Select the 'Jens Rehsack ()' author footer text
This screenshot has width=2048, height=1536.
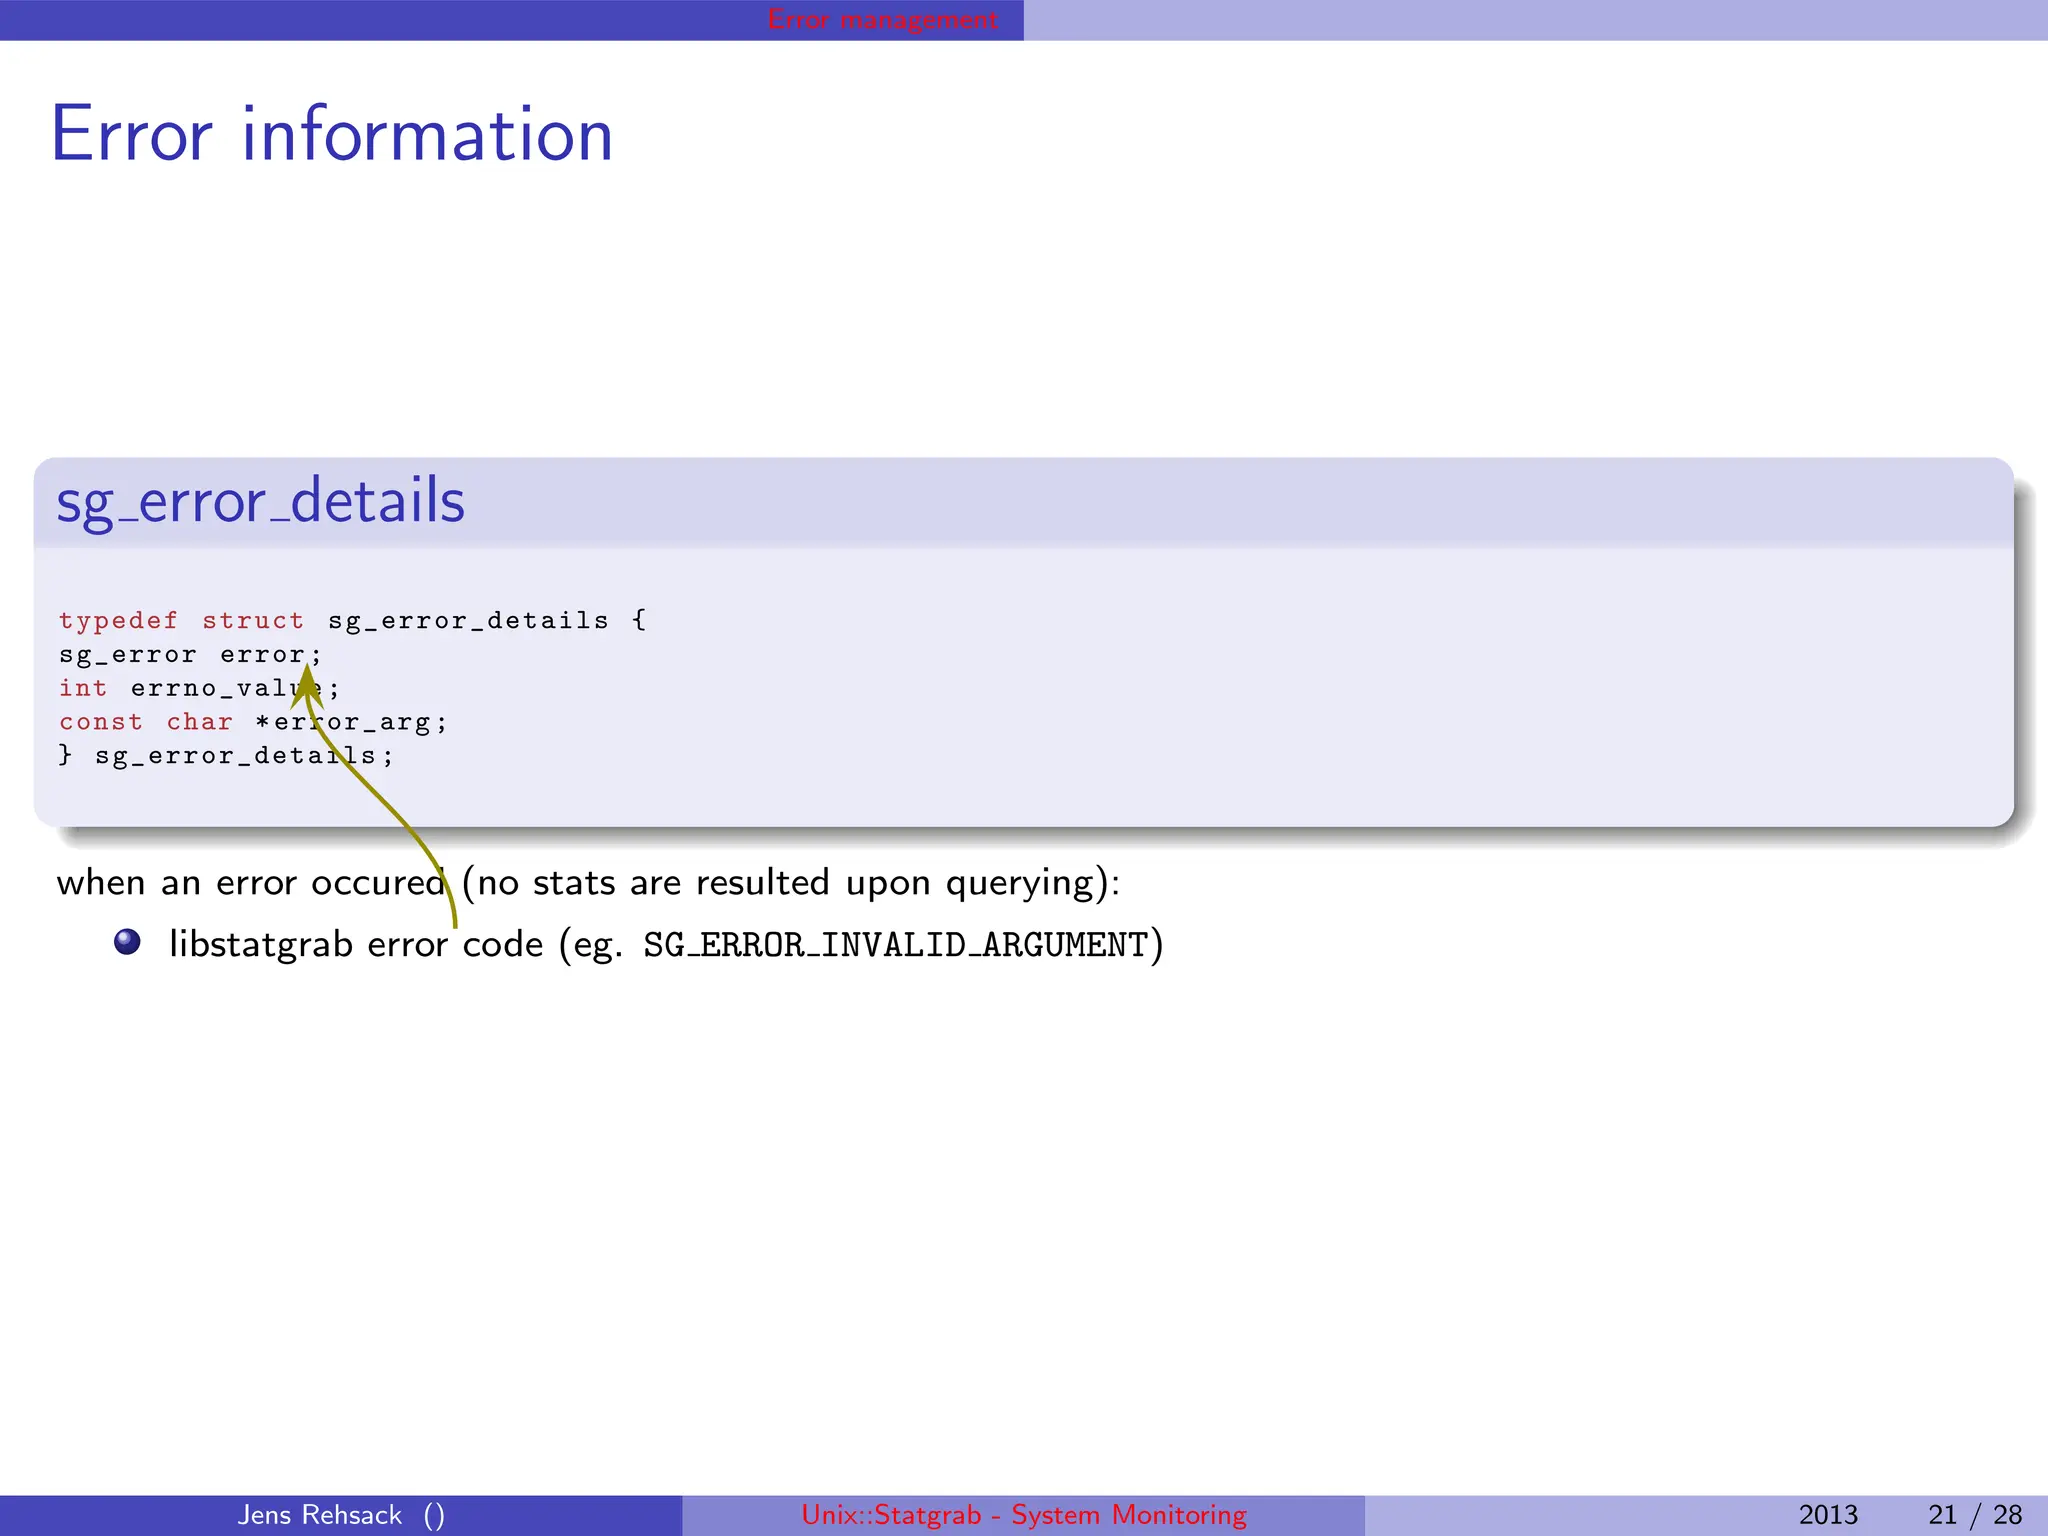(341, 1515)
